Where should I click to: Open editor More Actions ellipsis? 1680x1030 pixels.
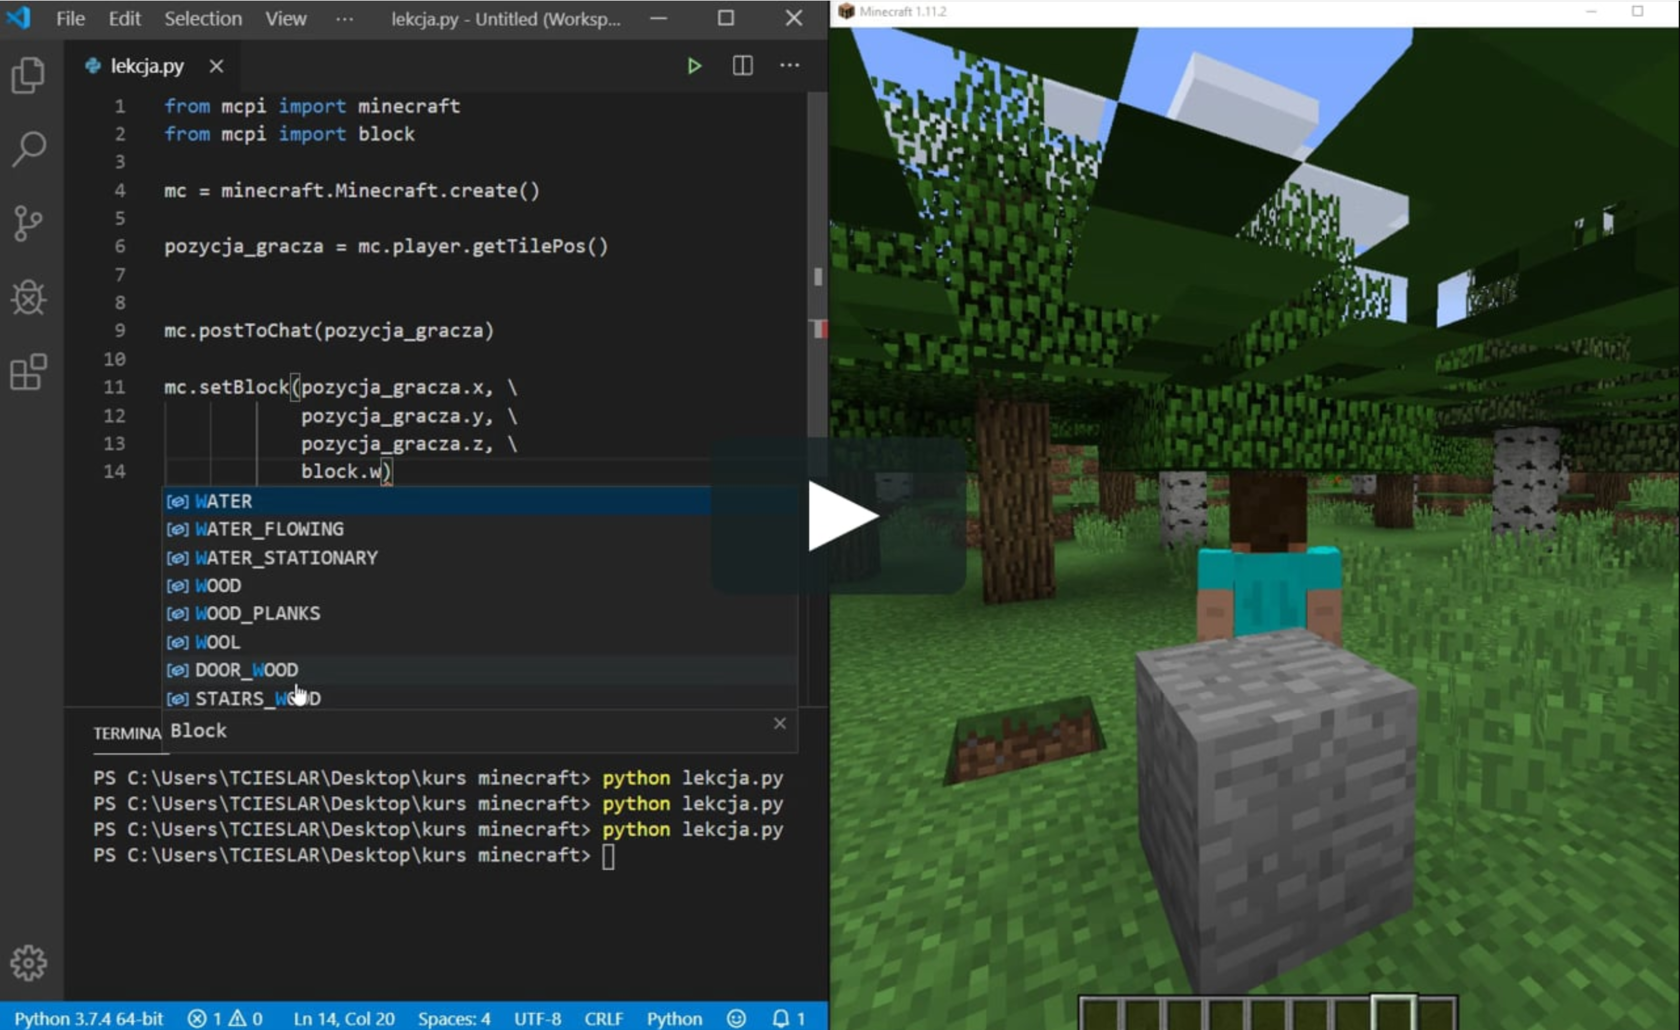[790, 66]
